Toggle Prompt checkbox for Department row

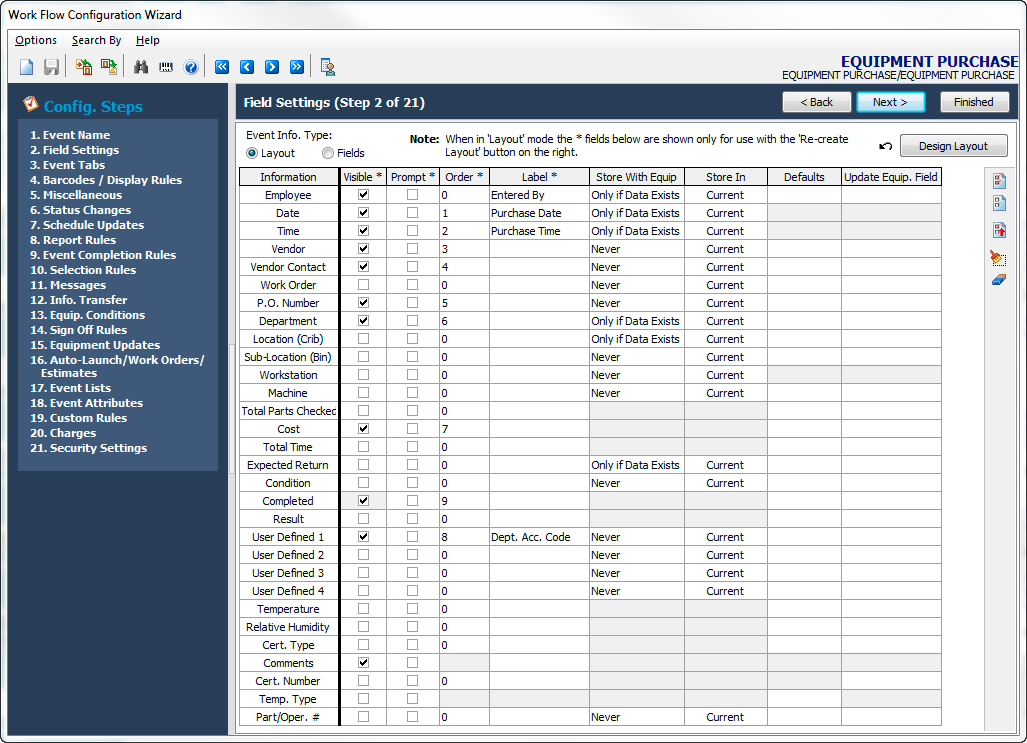[412, 321]
